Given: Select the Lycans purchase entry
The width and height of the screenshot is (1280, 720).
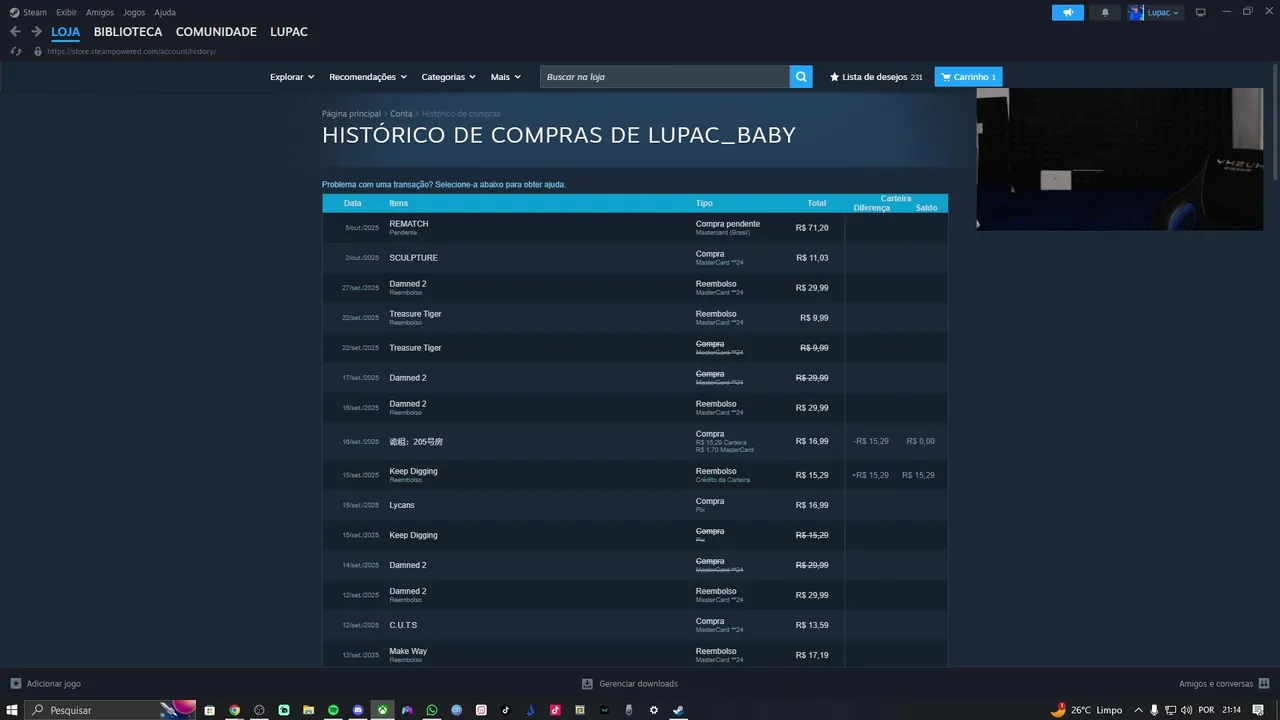Looking at the screenshot, I should [x=635, y=505].
